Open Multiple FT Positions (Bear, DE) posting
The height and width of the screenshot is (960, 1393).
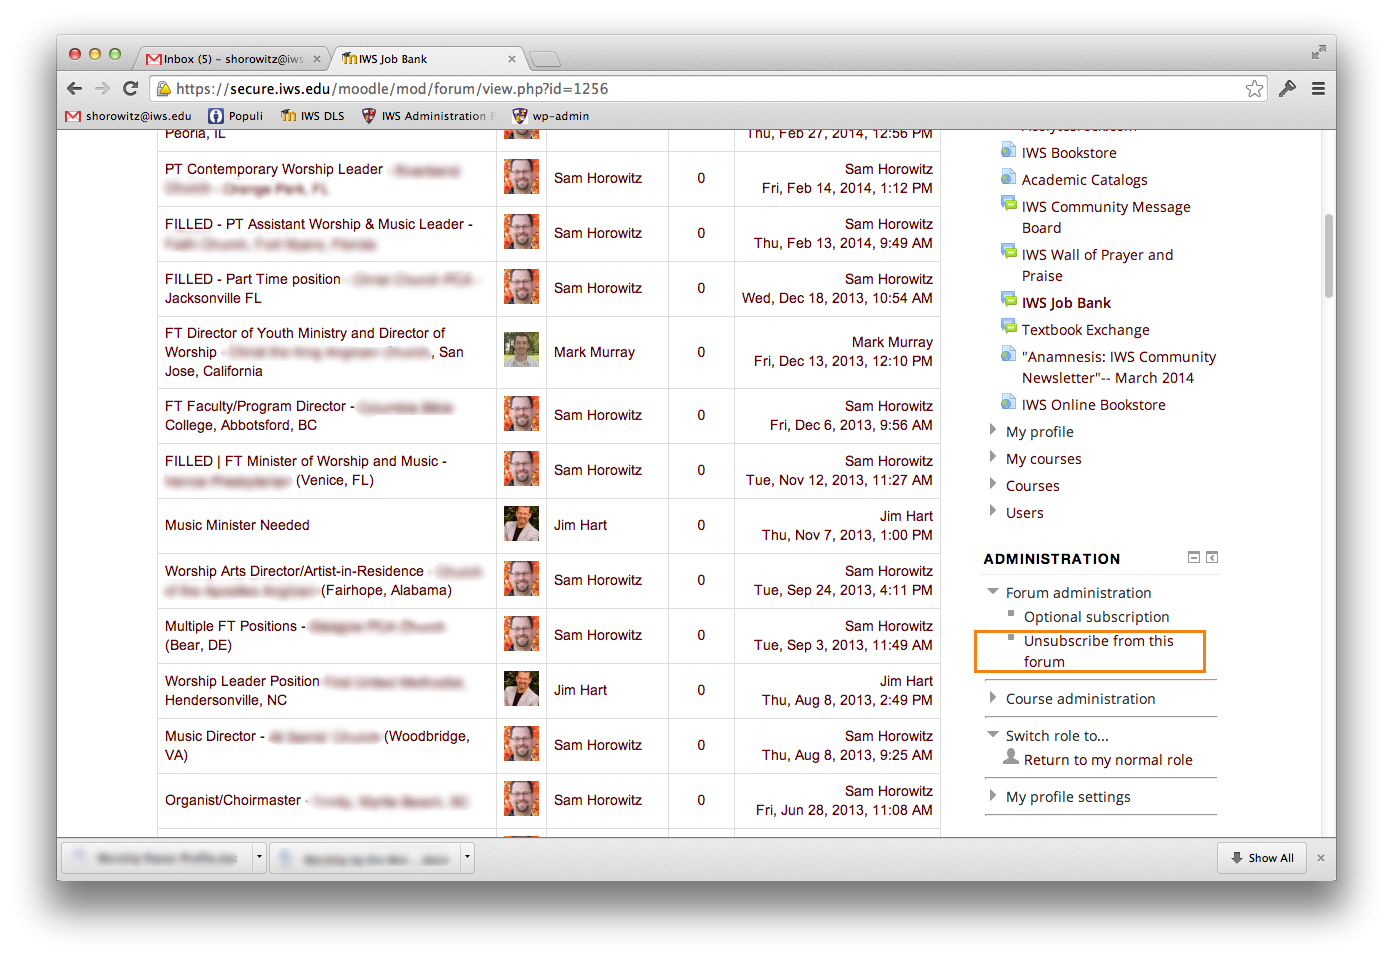(305, 635)
